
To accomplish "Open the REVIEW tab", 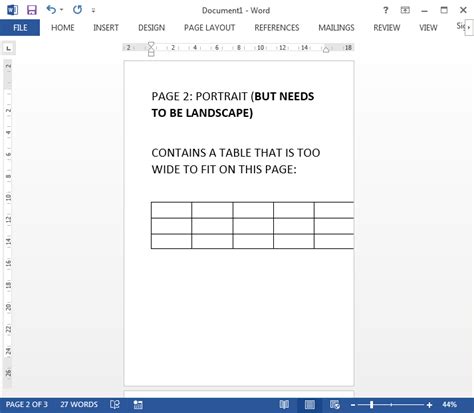I will pos(387,28).
